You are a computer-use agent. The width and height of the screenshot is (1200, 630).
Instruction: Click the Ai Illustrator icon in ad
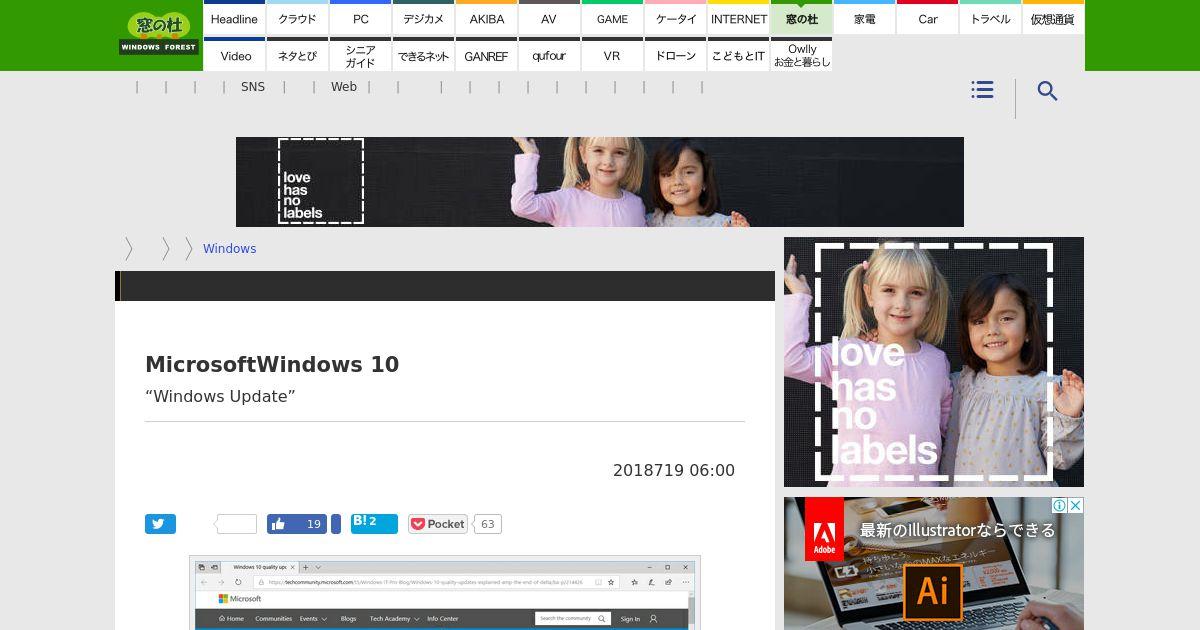click(932, 592)
